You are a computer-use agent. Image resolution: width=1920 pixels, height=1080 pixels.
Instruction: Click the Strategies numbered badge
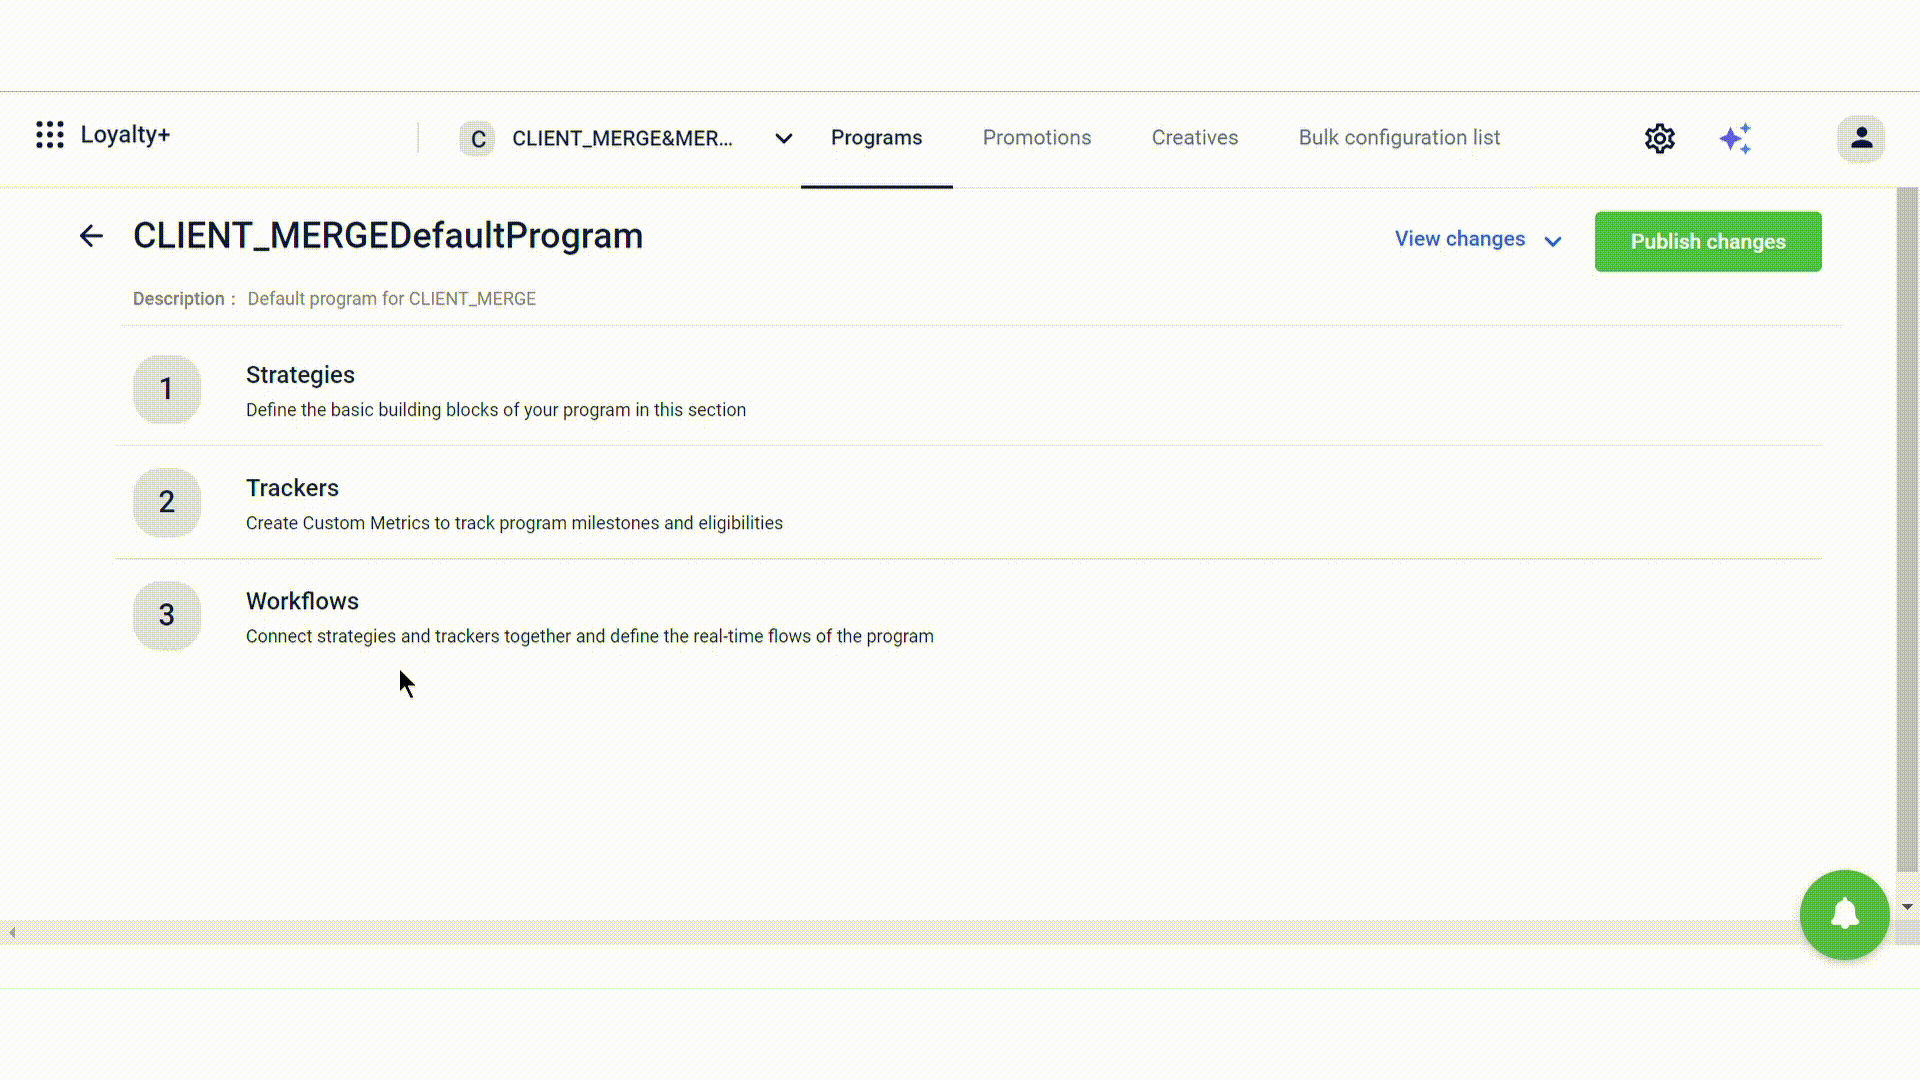pos(165,388)
